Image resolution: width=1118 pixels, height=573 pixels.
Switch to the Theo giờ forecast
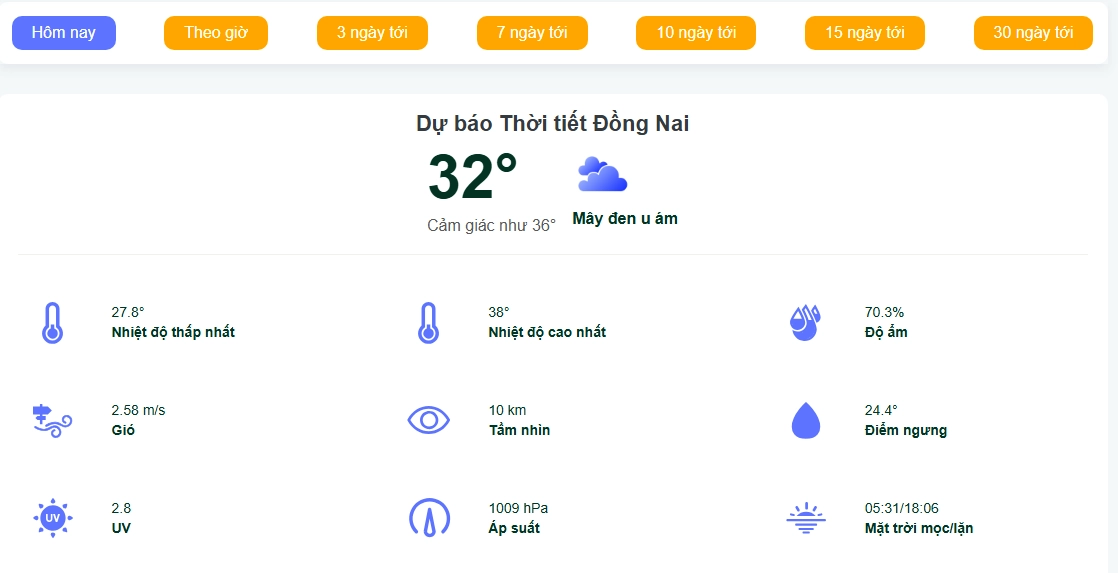(x=216, y=33)
